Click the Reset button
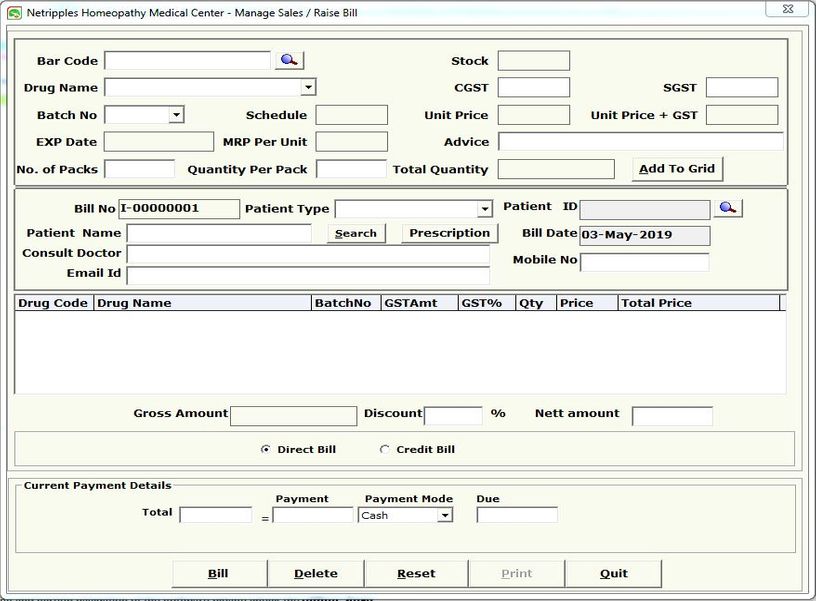Screen dimensions: 816x601 (416, 573)
